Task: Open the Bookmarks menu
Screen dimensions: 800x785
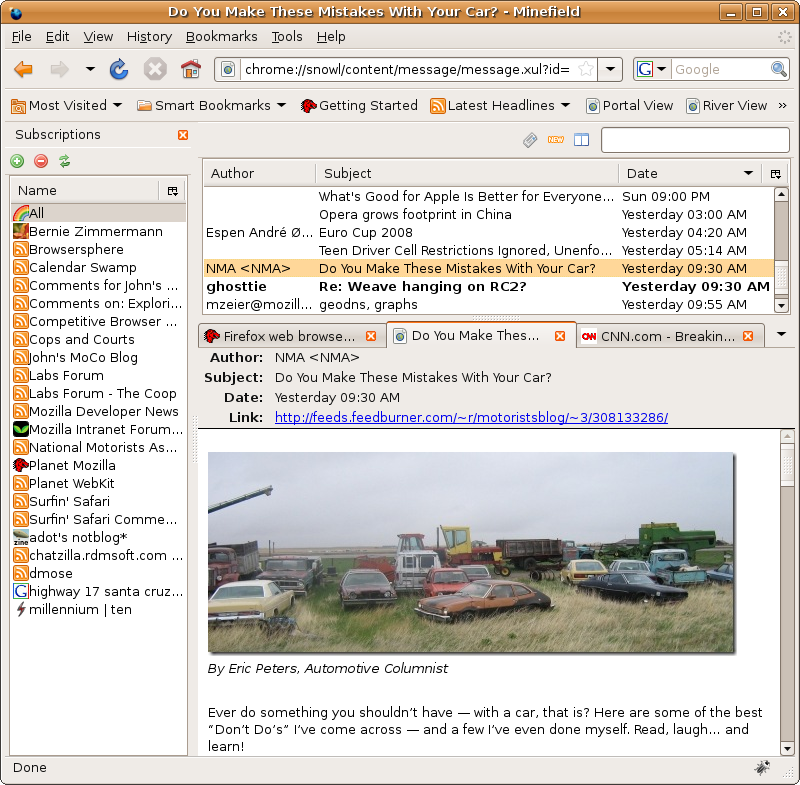Action: 221,36
